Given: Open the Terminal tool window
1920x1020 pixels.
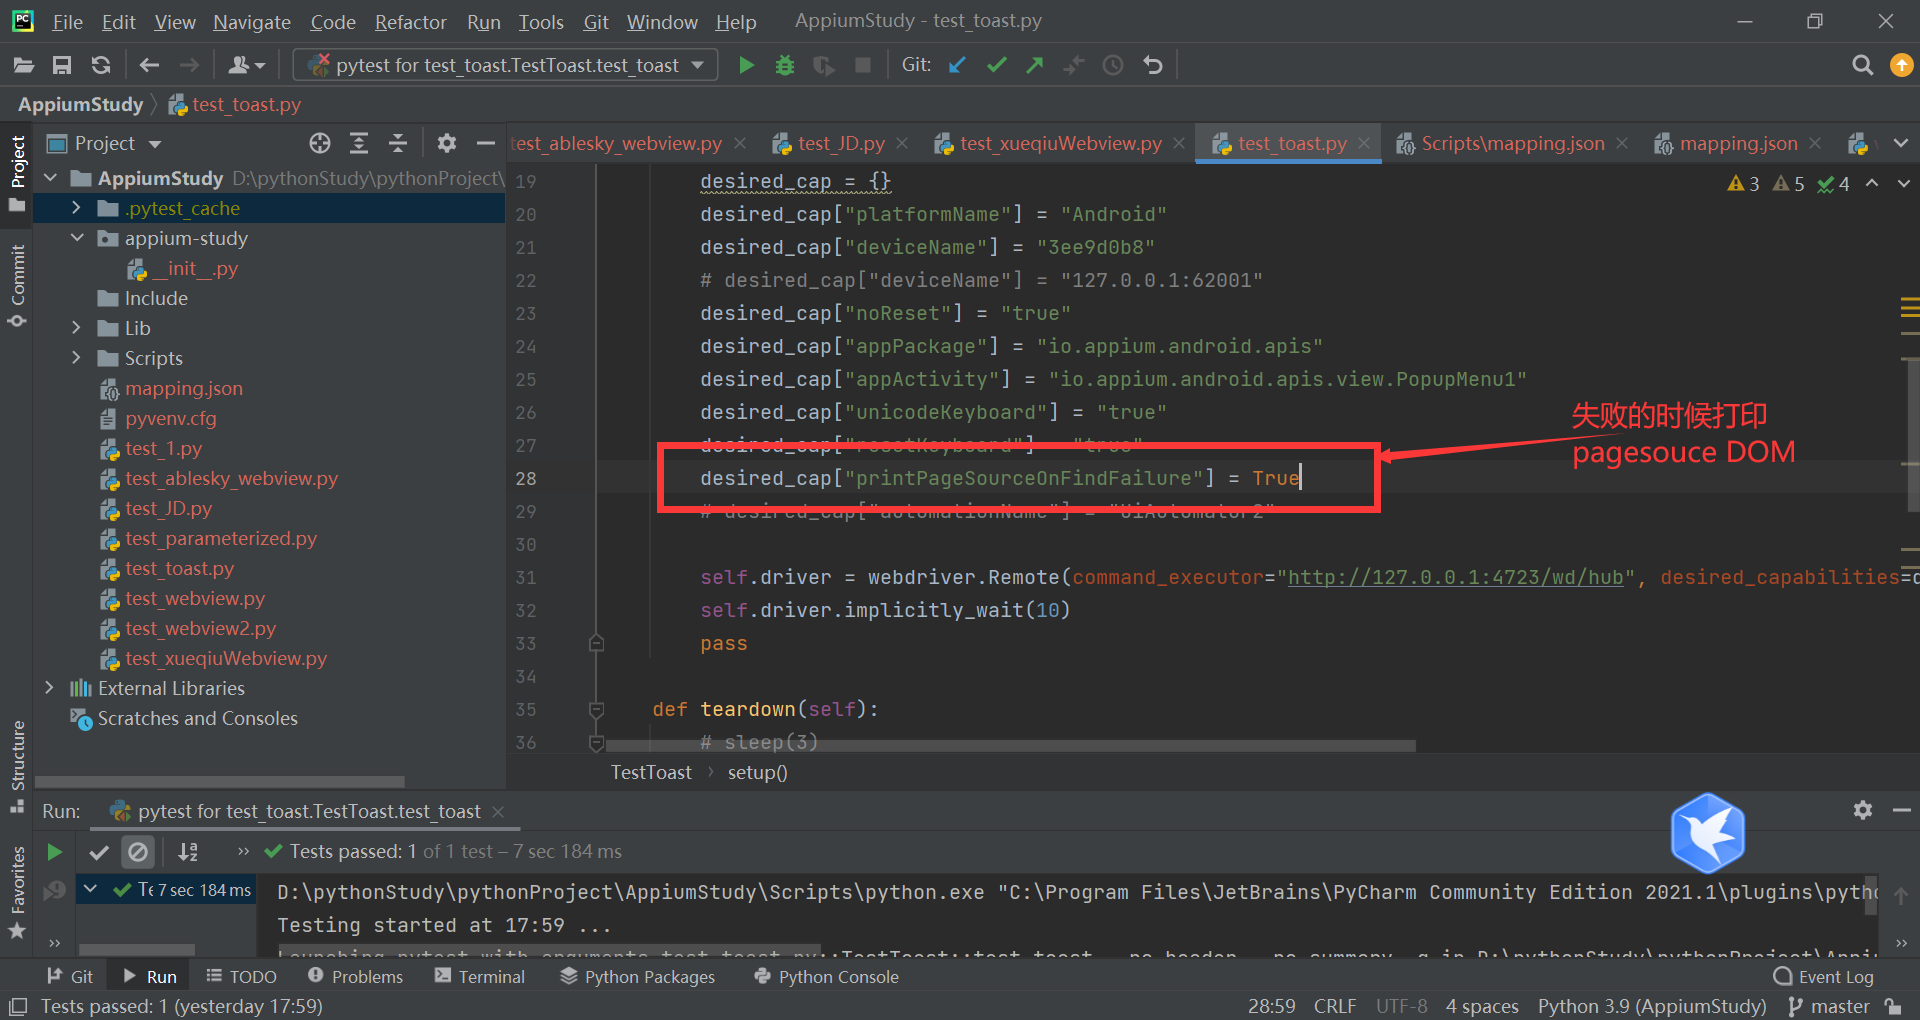Looking at the screenshot, I should pos(480,976).
